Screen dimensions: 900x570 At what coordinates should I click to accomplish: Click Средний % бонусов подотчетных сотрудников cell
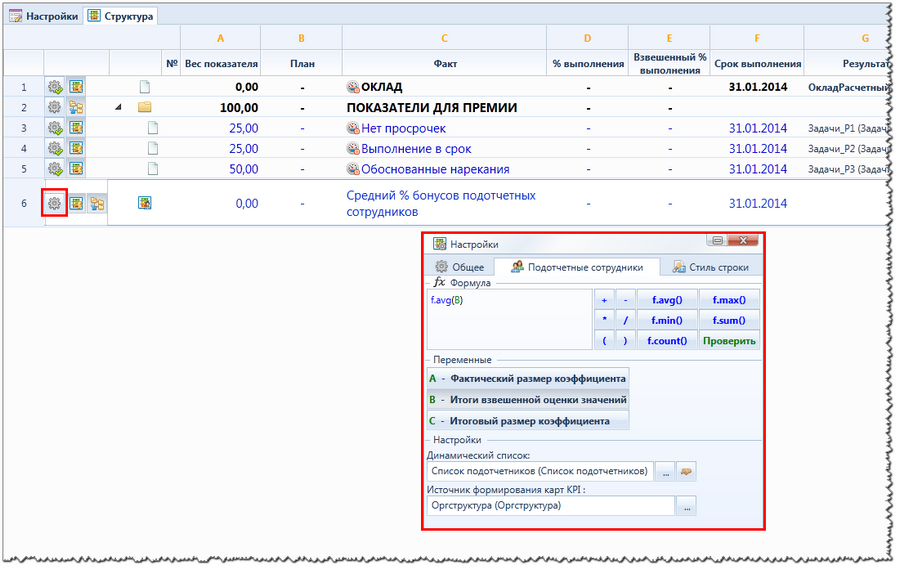[x=444, y=203]
